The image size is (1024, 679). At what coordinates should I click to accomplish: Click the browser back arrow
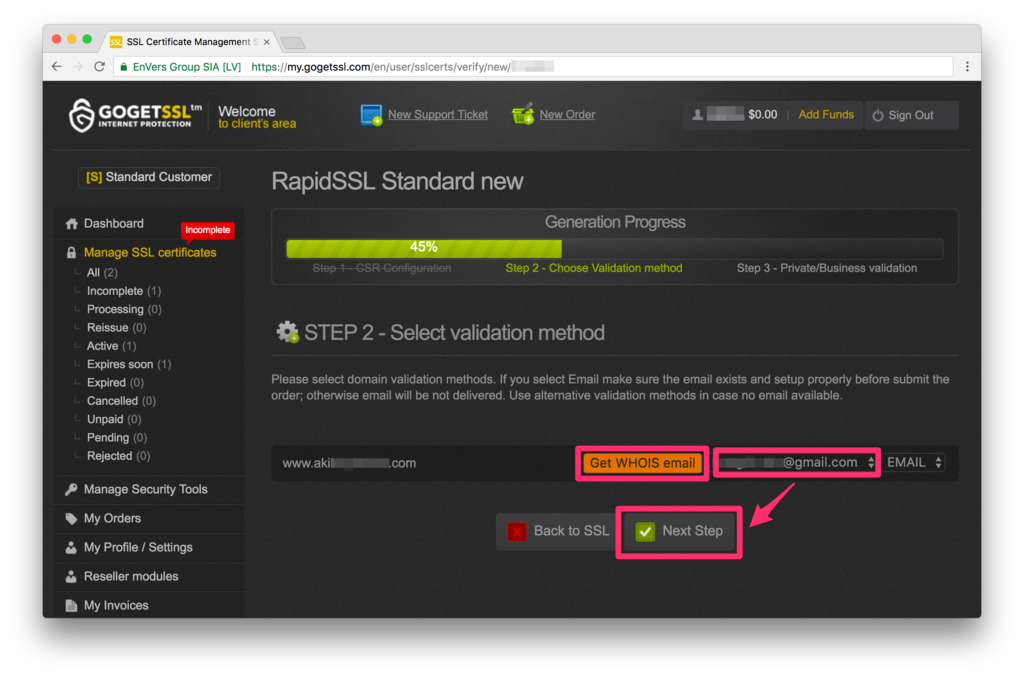(x=57, y=67)
